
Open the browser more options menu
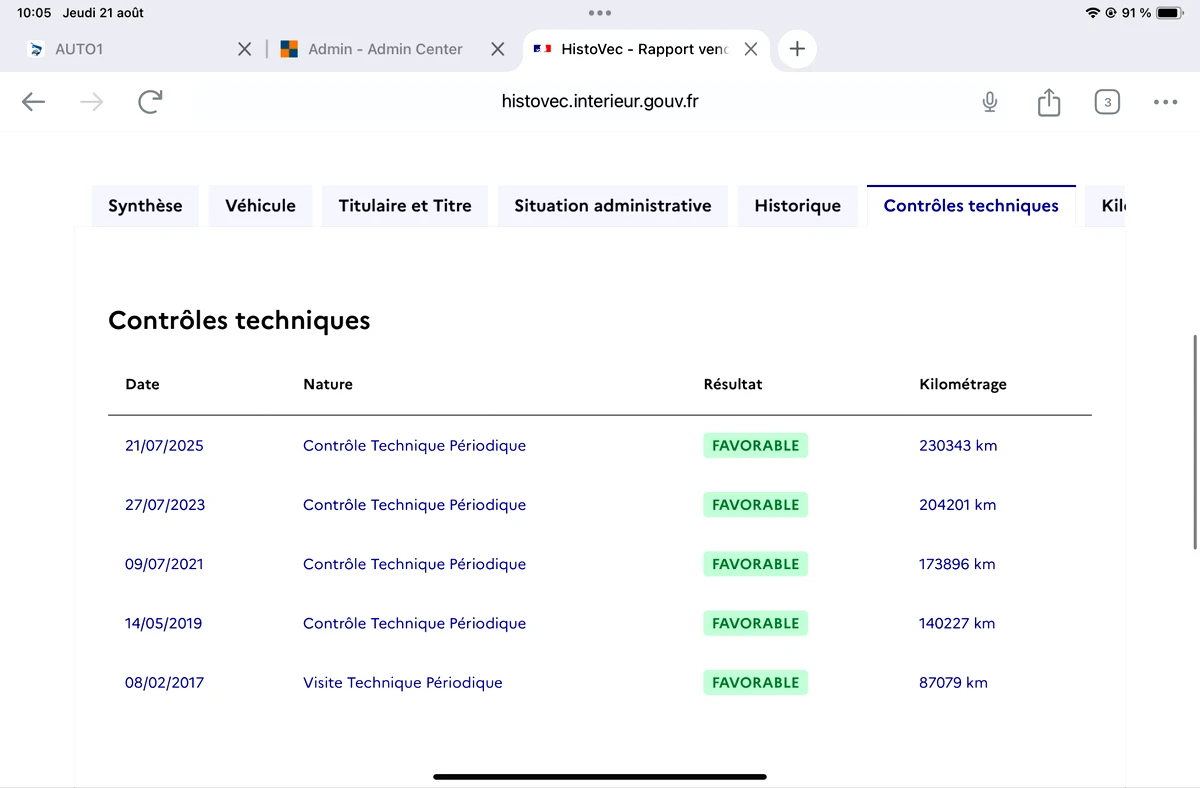click(1165, 102)
